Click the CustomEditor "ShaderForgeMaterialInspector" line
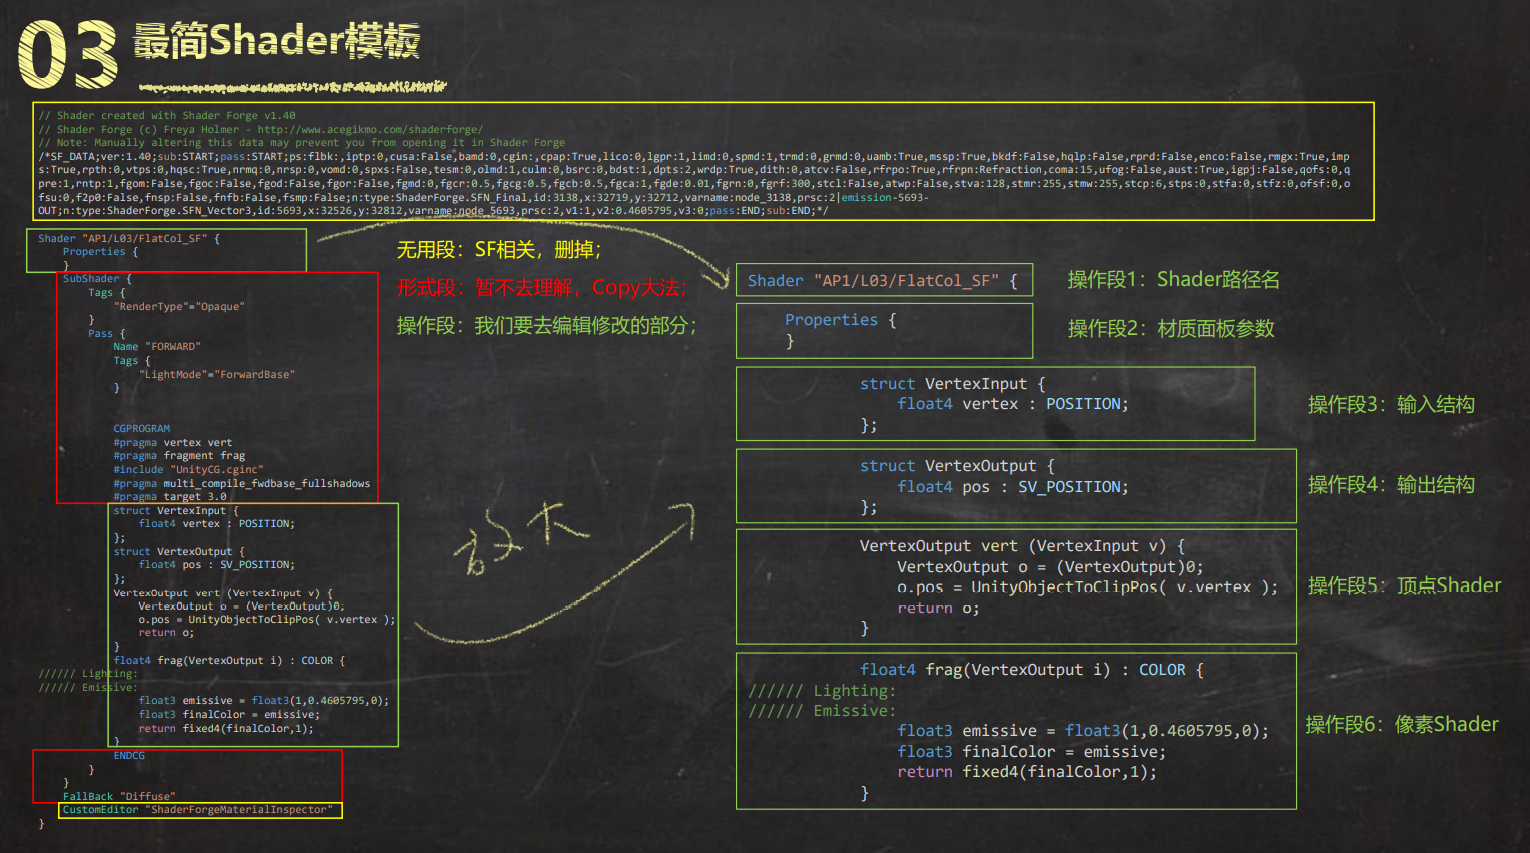 [x=198, y=810]
